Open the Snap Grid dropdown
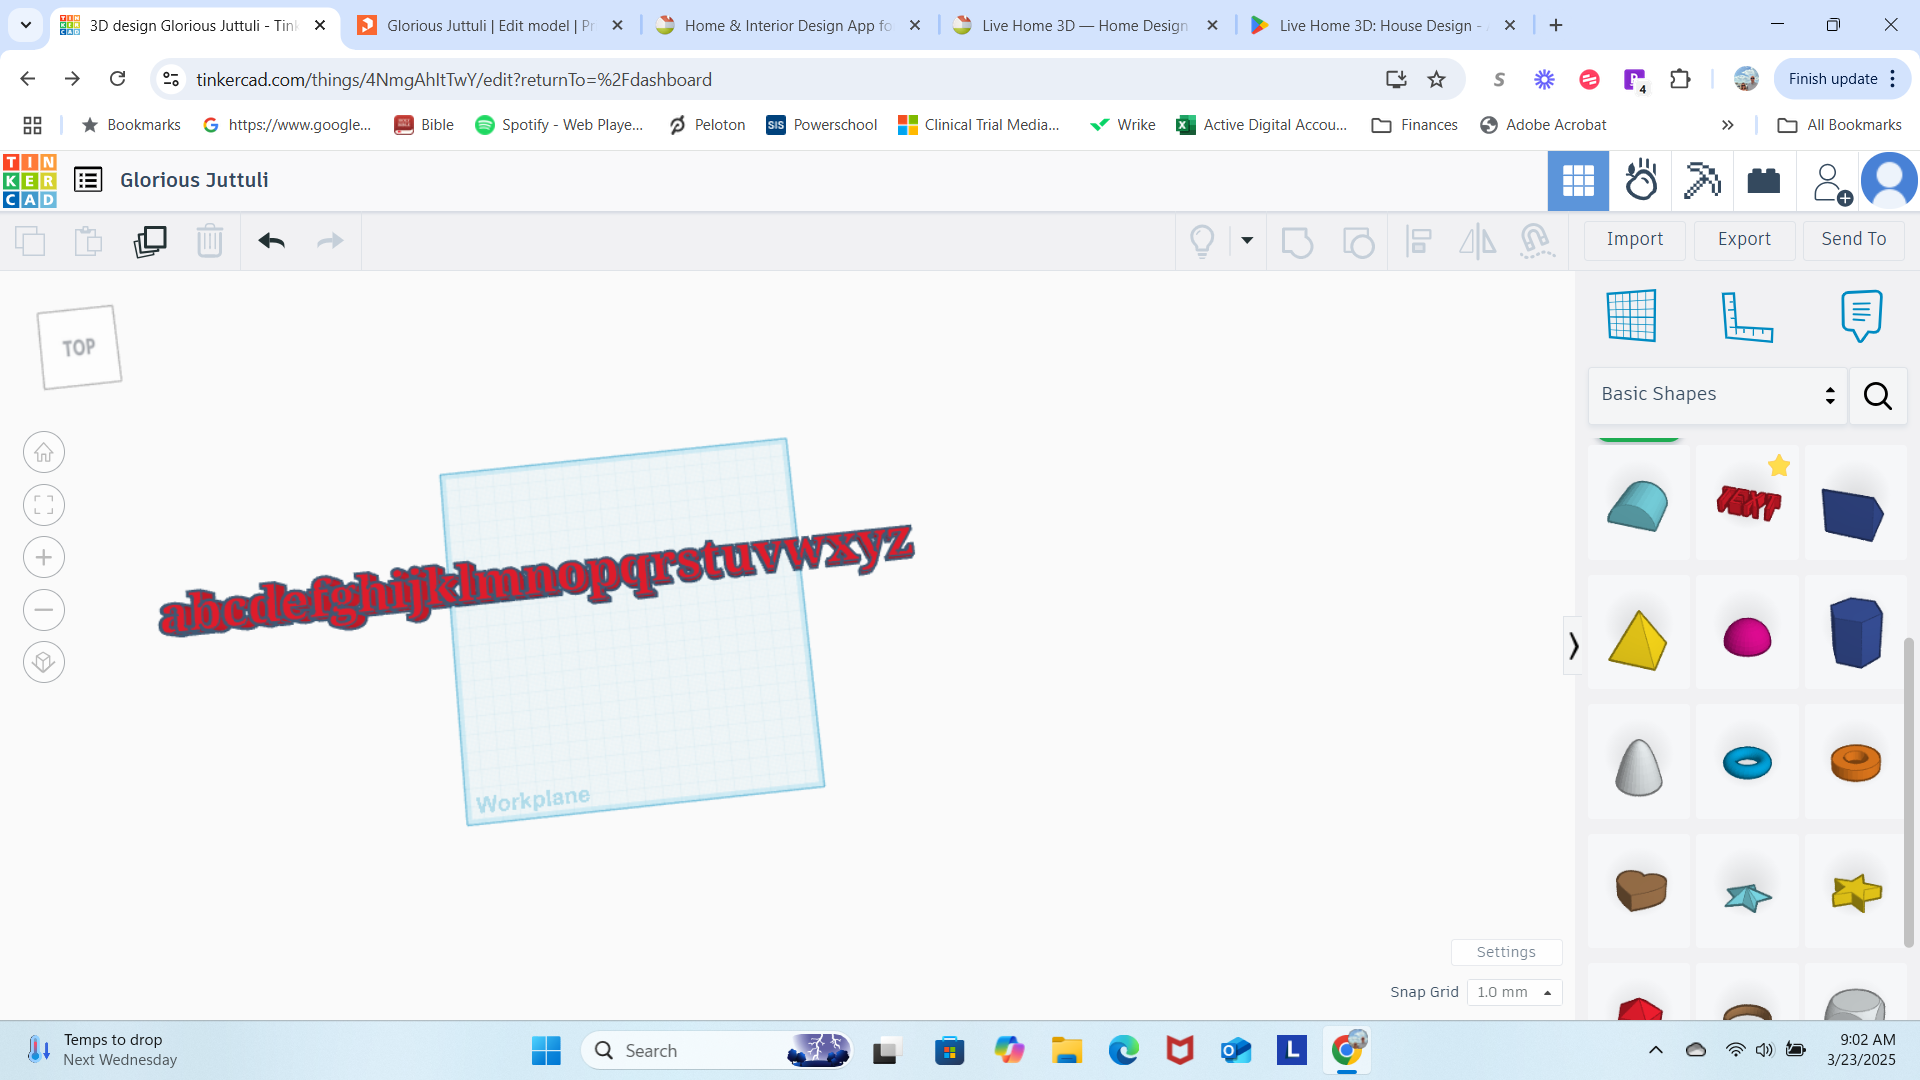The height and width of the screenshot is (1080, 1920). point(1514,992)
